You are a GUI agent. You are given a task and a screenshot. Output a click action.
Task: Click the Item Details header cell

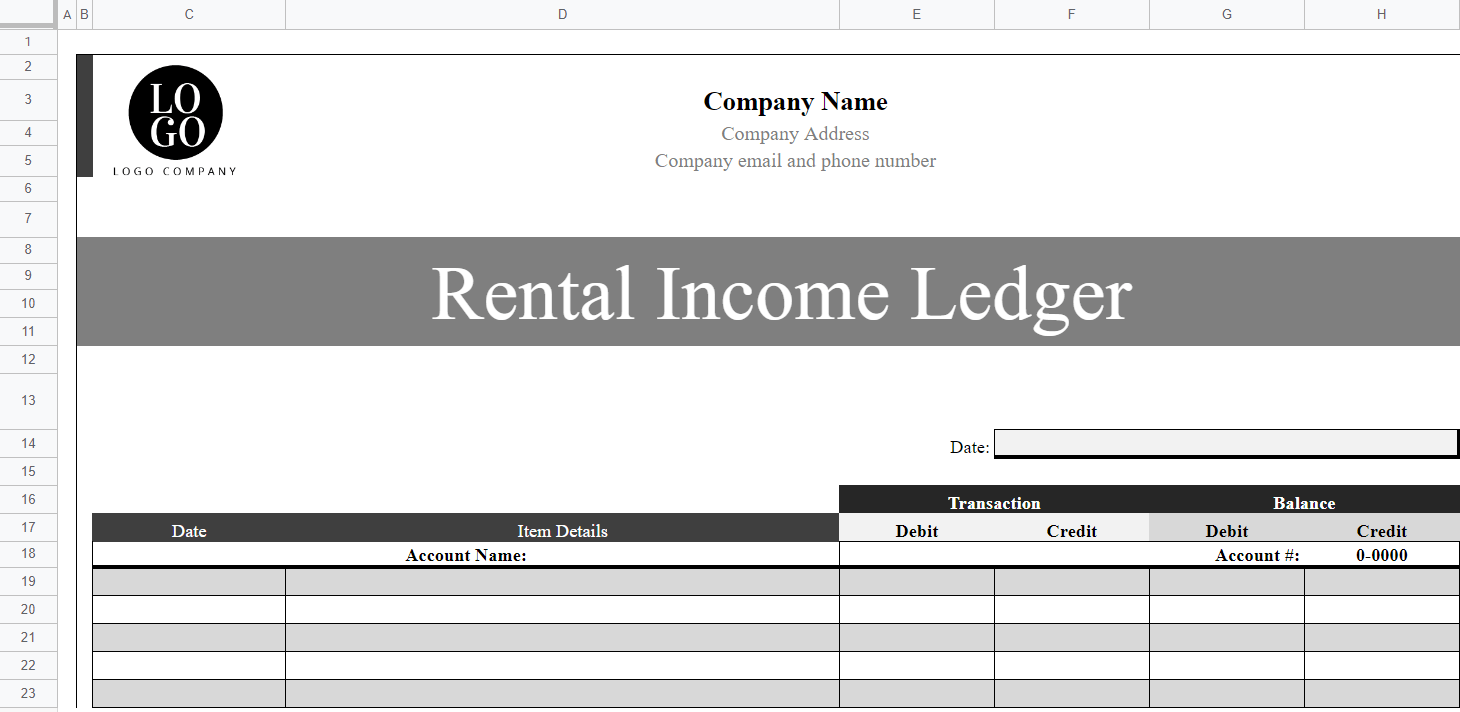pyautogui.click(x=562, y=529)
